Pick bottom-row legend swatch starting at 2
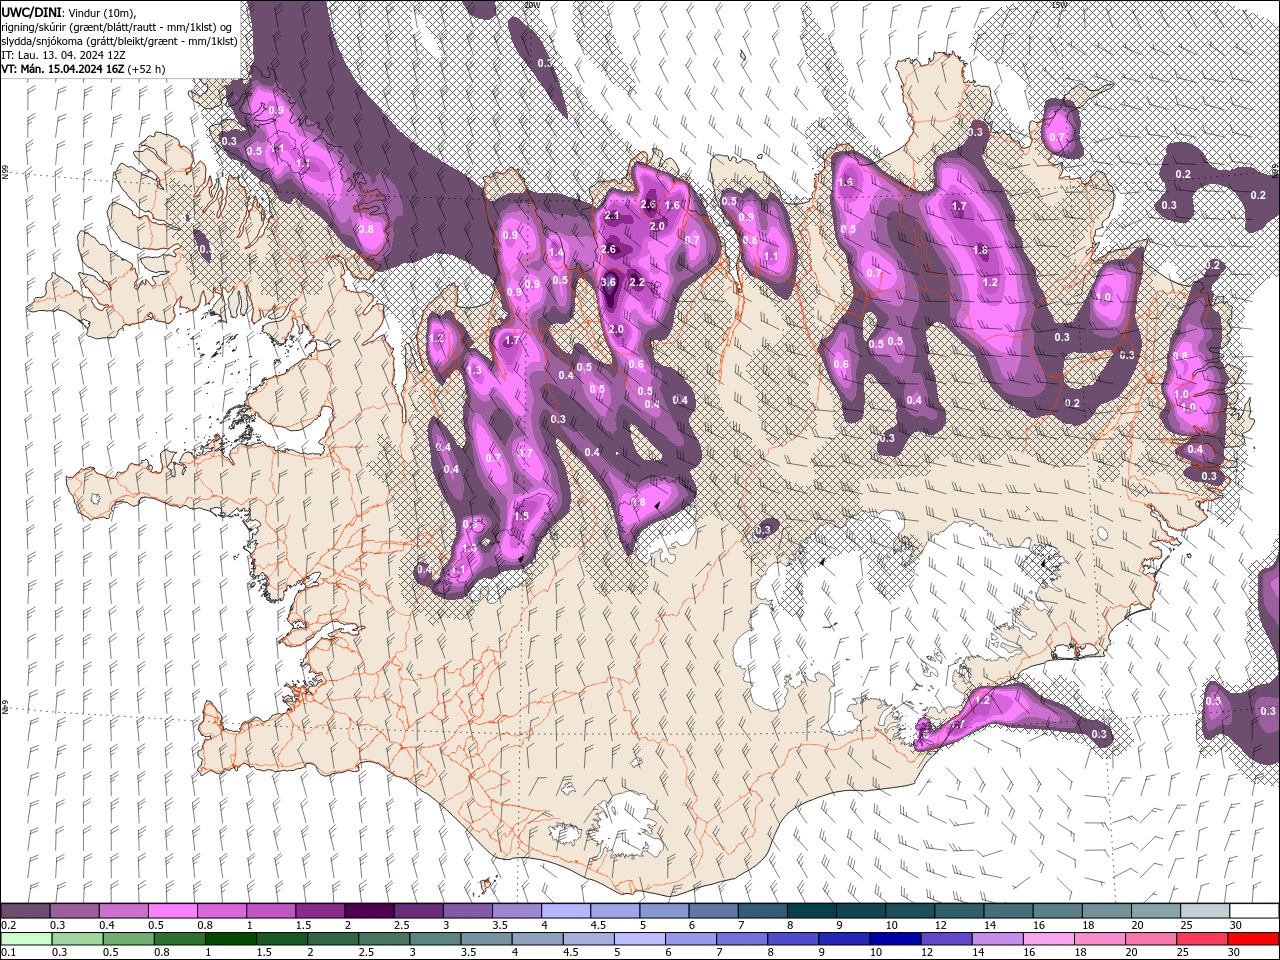Screen dimensions: 1280x960 [x=333, y=938]
